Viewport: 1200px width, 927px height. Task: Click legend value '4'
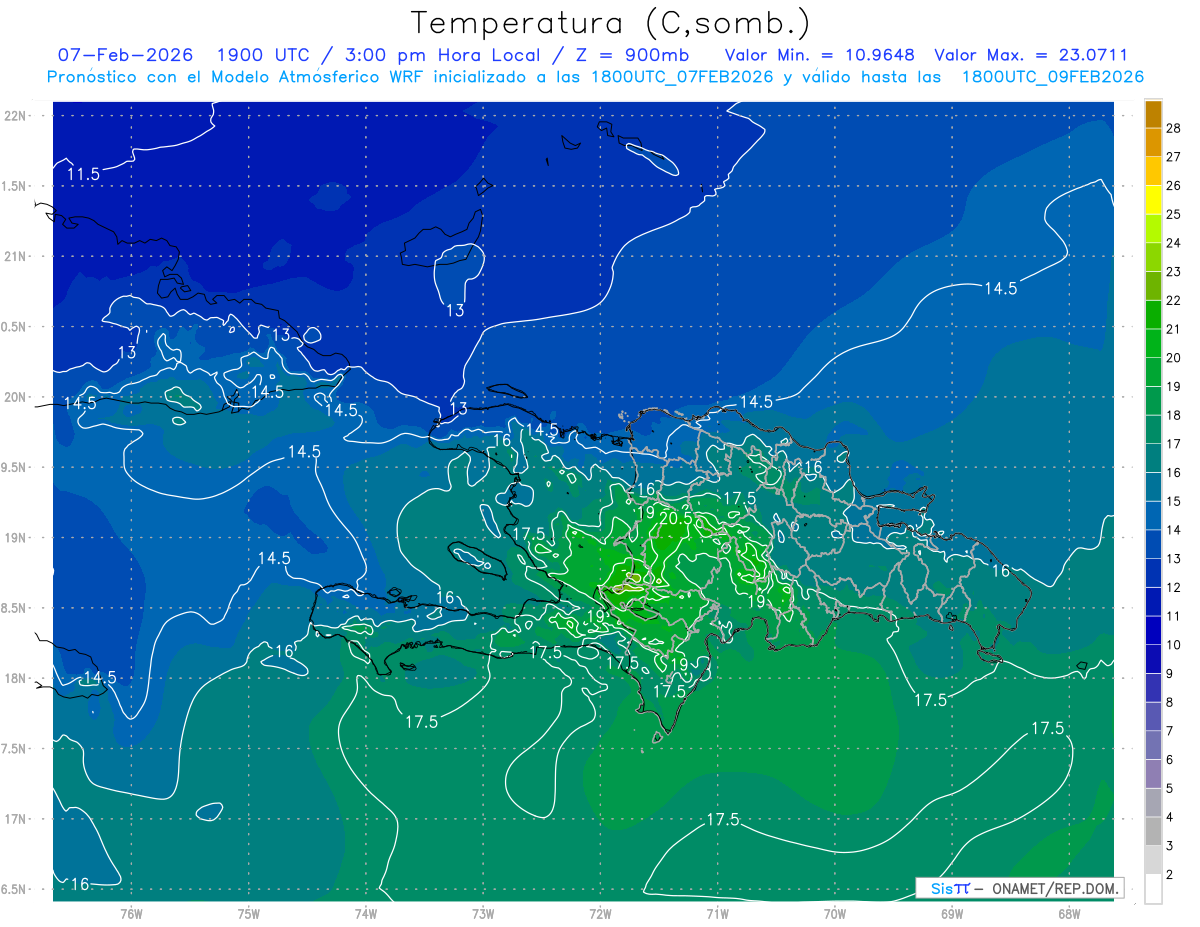coord(1170,817)
